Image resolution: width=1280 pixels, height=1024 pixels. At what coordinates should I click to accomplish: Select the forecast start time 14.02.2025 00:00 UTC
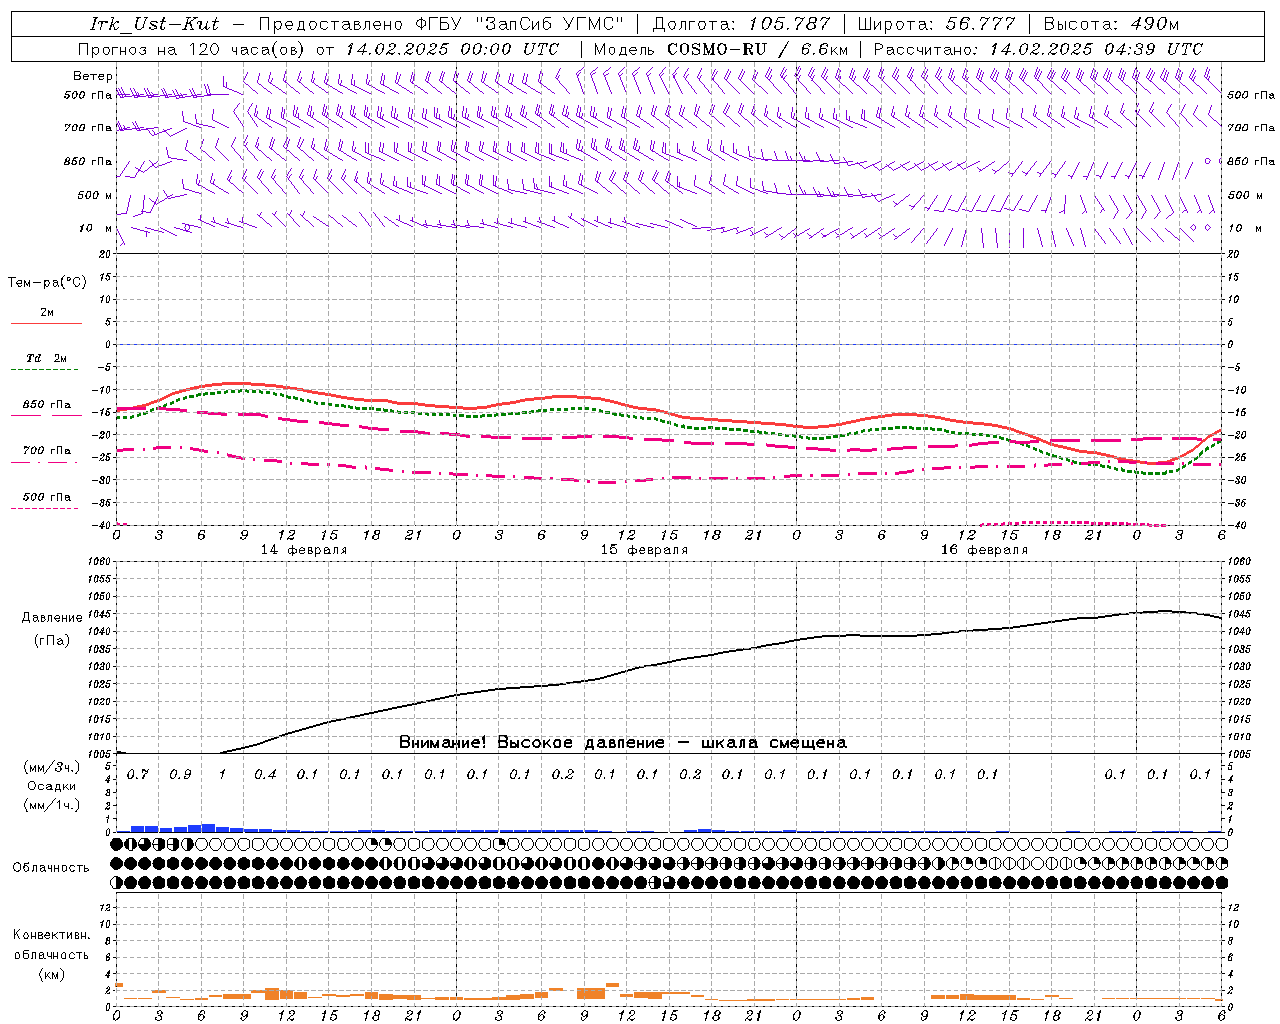pos(453,49)
